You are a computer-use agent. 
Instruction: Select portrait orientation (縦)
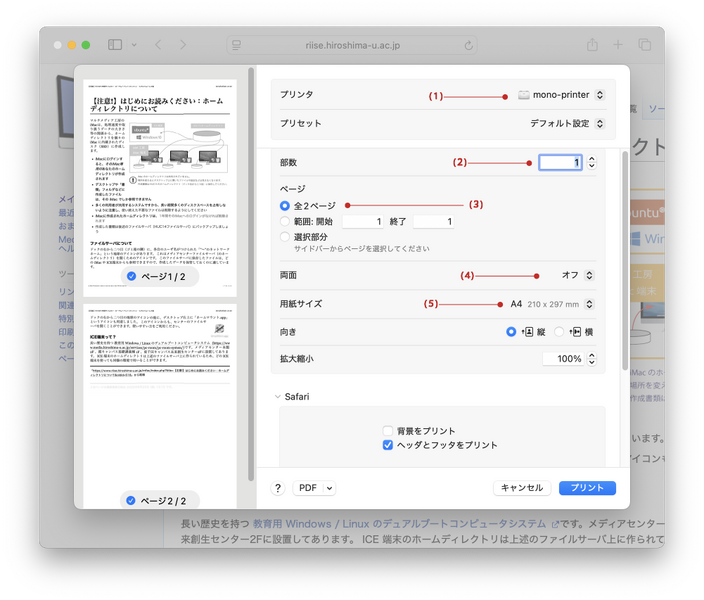[x=512, y=331]
